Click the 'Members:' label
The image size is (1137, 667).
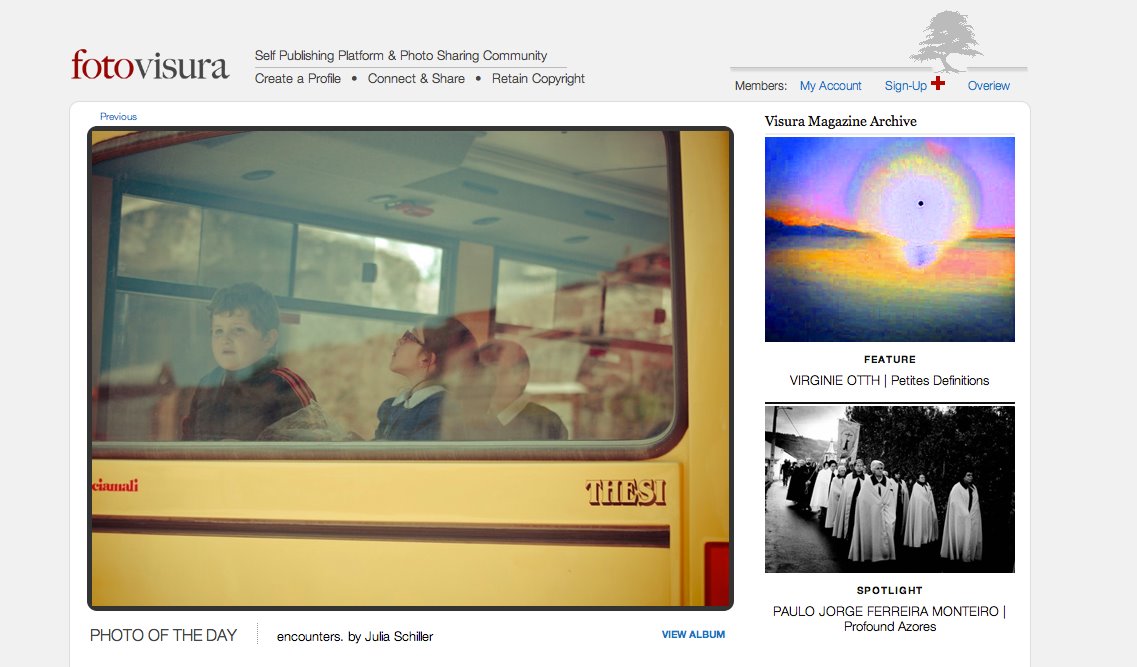761,86
